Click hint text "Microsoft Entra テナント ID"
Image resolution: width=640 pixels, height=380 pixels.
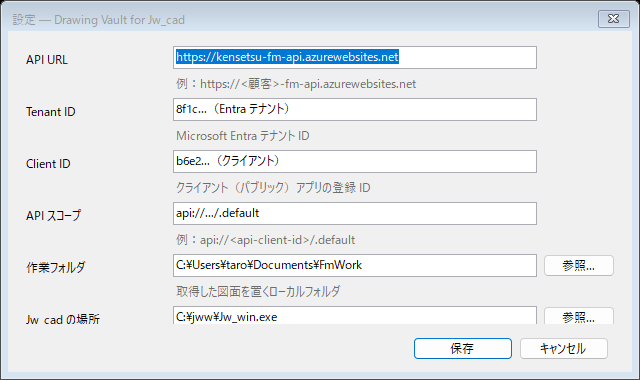(x=243, y=136)
